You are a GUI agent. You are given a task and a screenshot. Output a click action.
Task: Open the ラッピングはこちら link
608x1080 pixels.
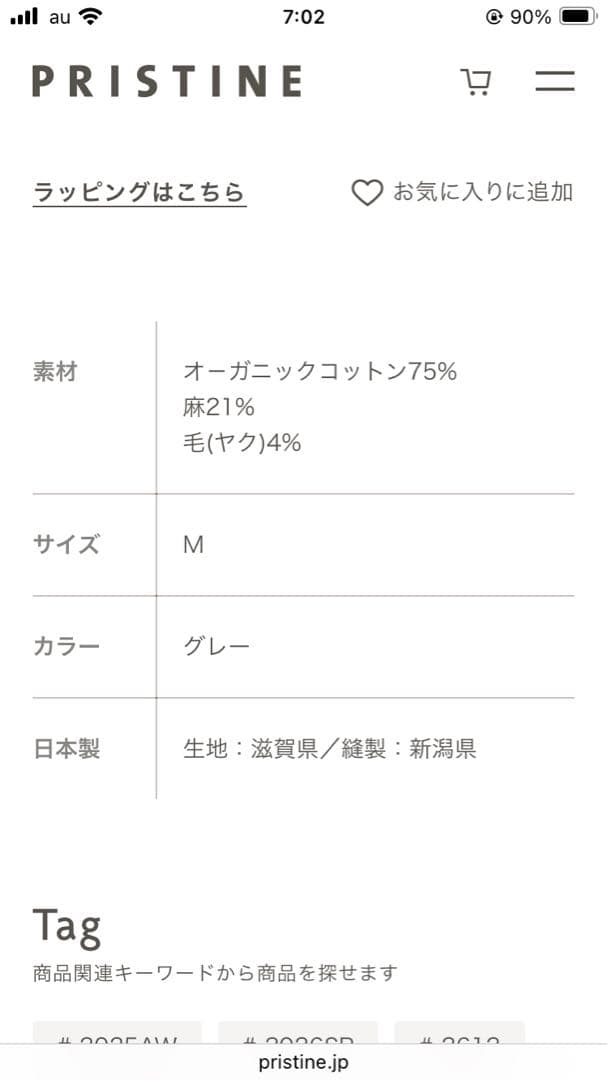(139, 192)
